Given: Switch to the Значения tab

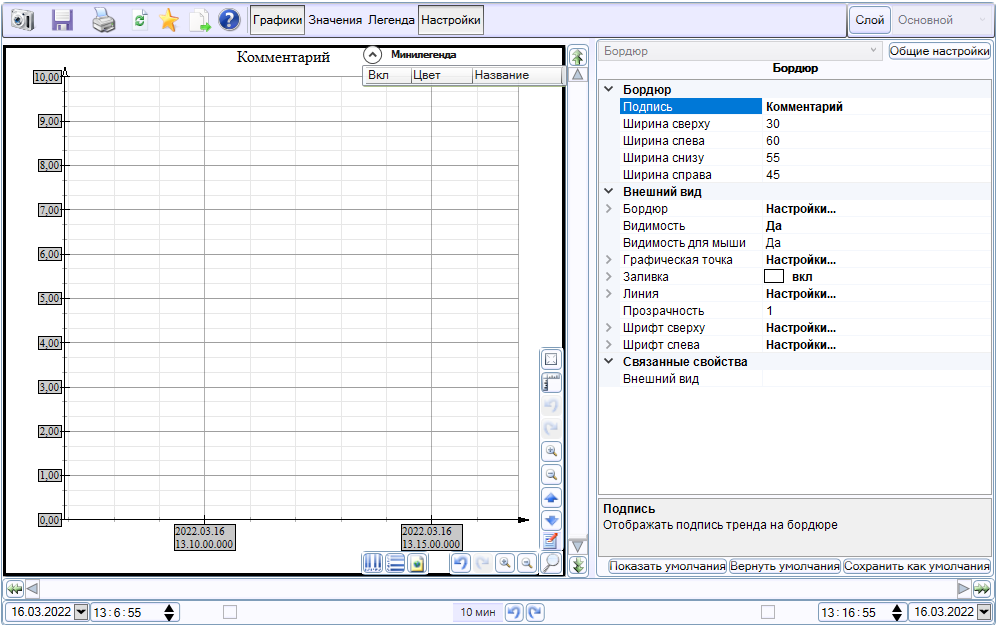Looking at the screenshot, I should (335, 20).
